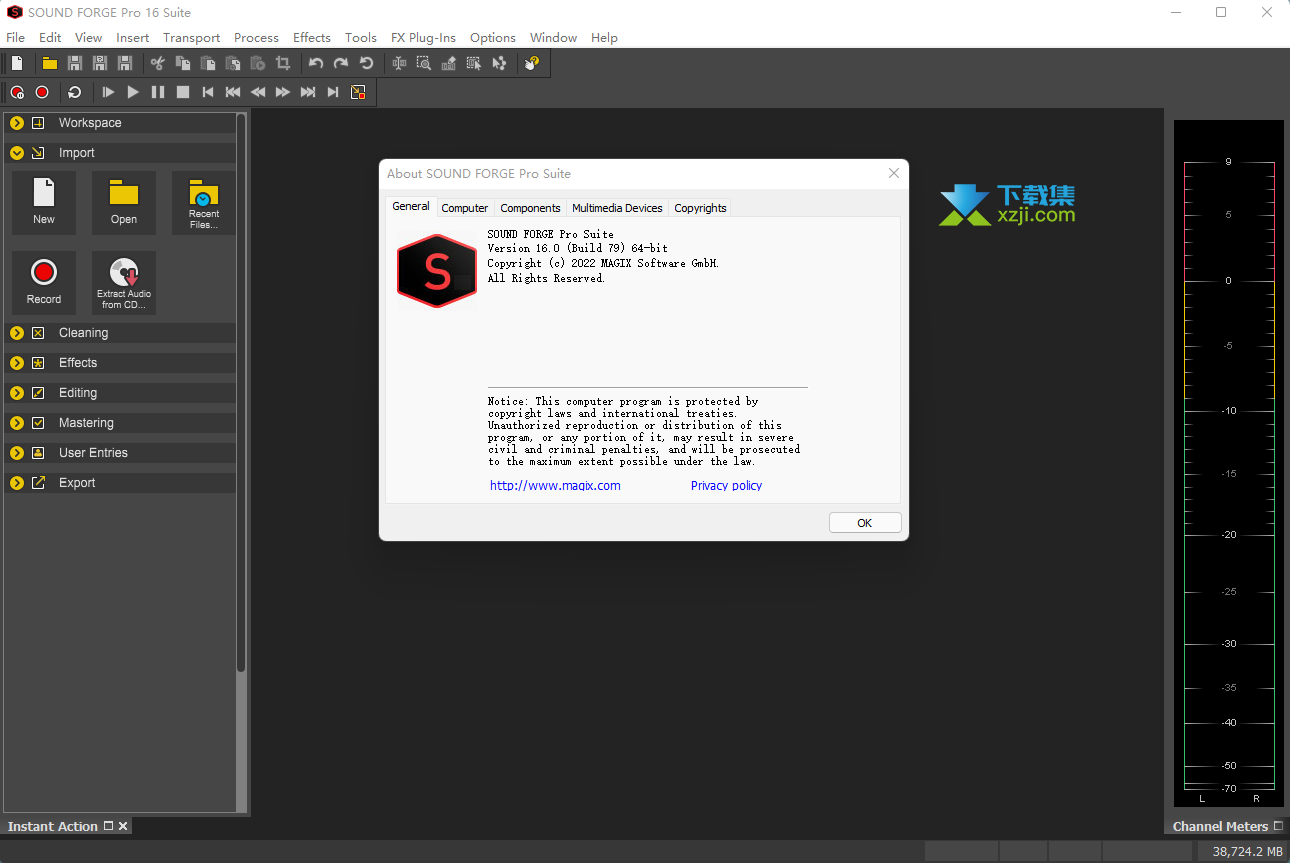Click the Play transport button
The image size is (1290, 863).
(x=133, y=92)
